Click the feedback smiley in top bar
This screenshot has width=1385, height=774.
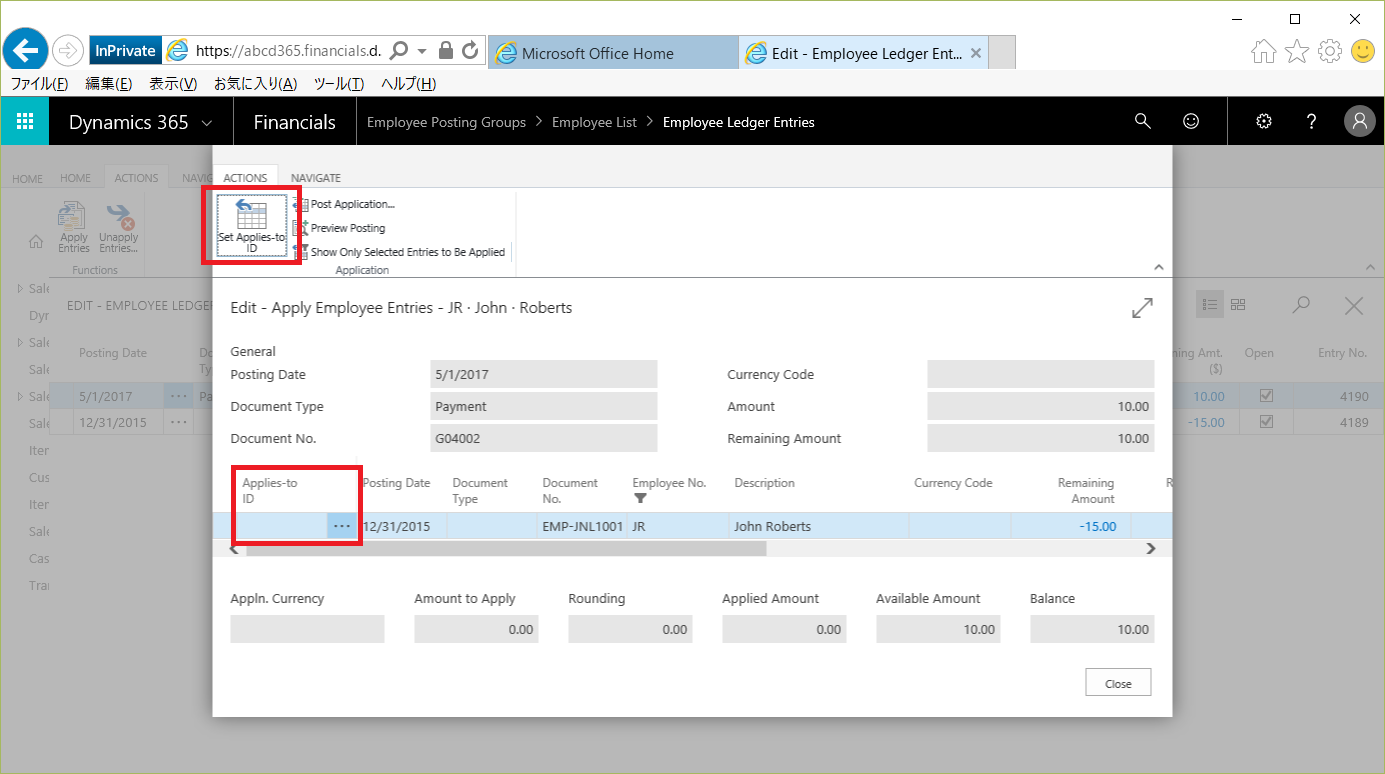(1191, 121)
